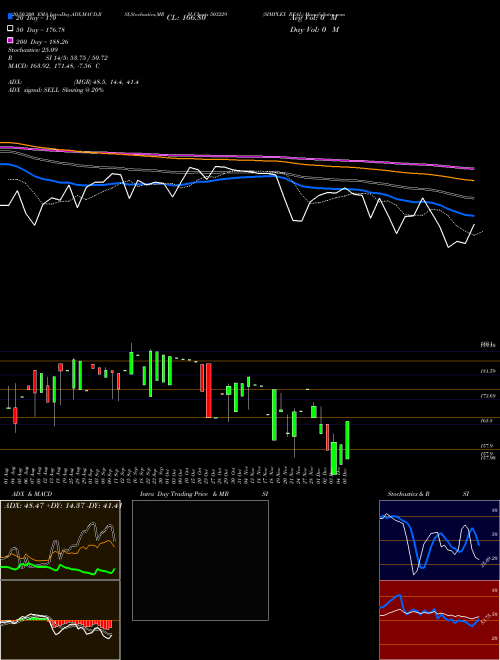Click the last green candlestick on the chart
Image resolution: width=500 pixels, height=660 pixels.
[x=347, y=440]
